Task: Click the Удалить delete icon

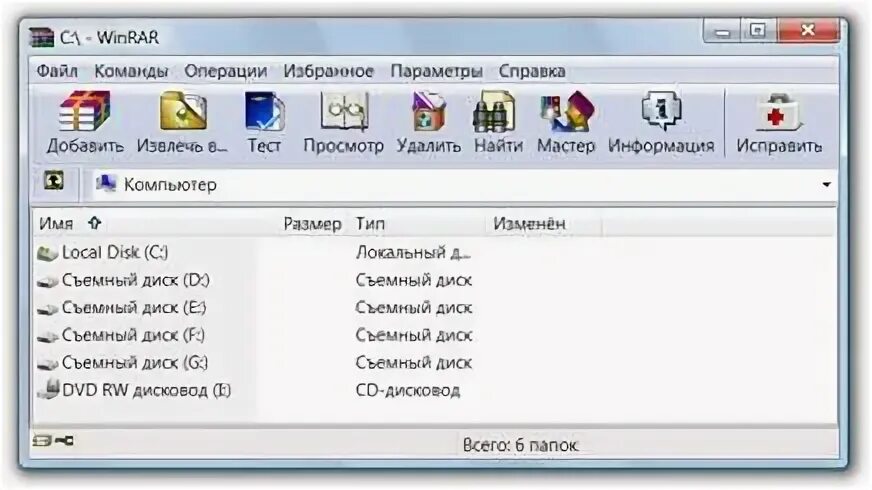Action: click(428, 122)
